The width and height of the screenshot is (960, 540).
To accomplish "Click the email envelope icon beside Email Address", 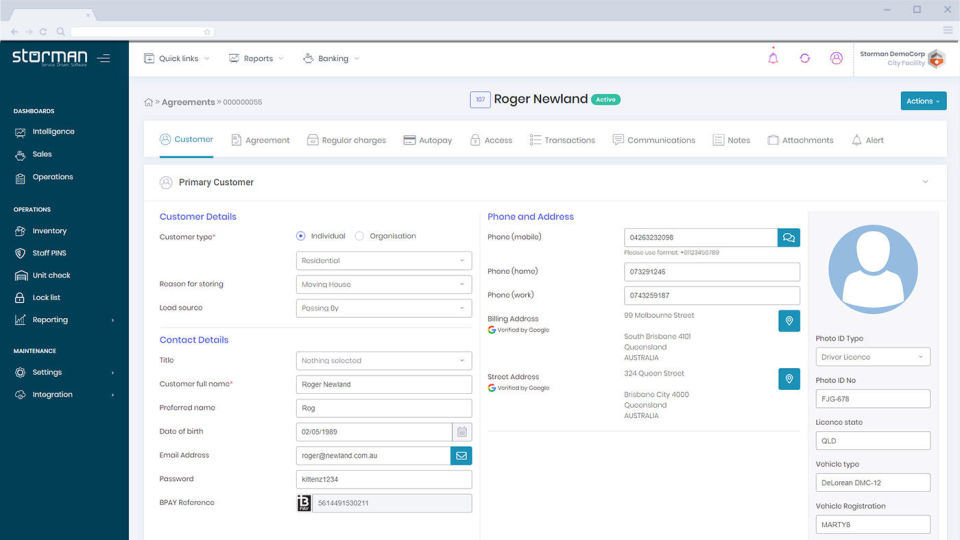I will pos(461,456).
